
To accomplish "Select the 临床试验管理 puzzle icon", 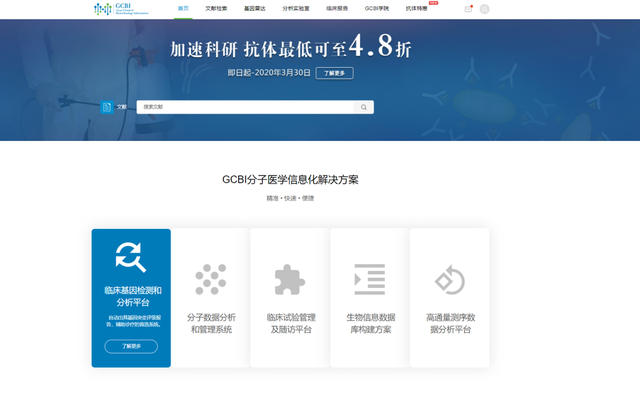I will (x=290, y=280).
